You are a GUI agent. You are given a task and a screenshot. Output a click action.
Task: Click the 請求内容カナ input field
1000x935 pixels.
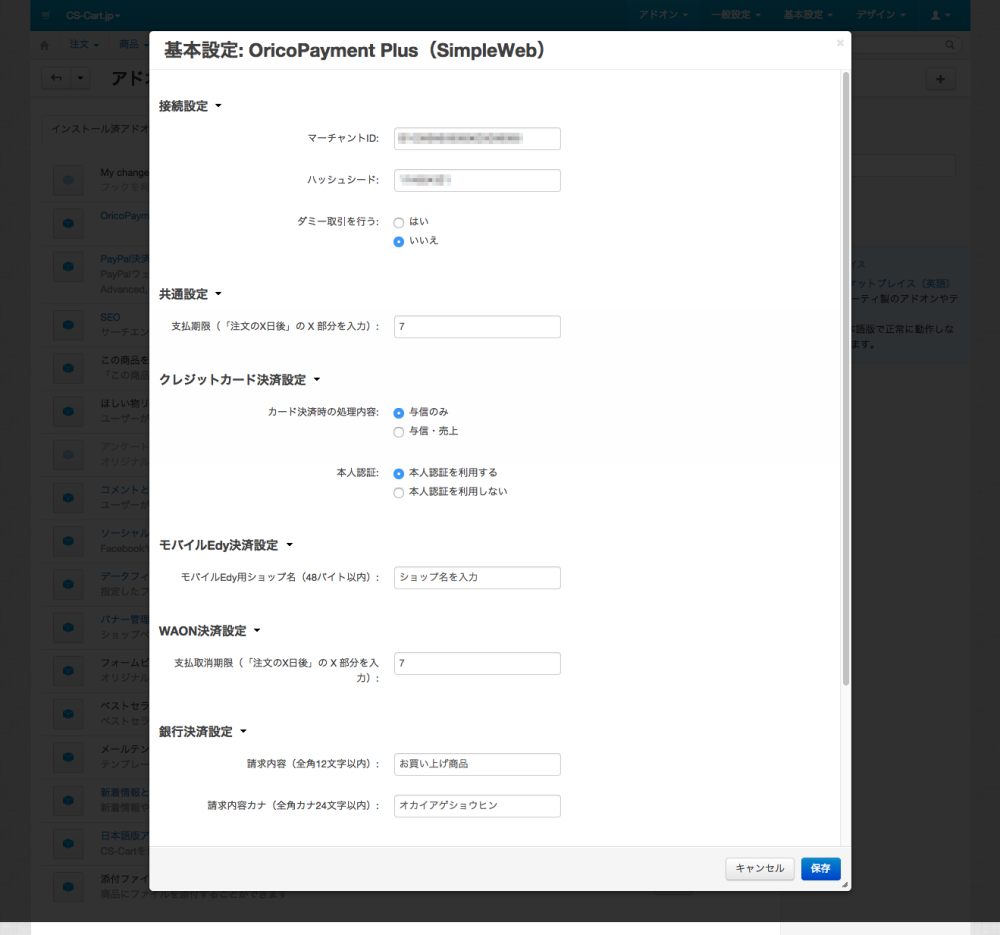tap(477, 806)
